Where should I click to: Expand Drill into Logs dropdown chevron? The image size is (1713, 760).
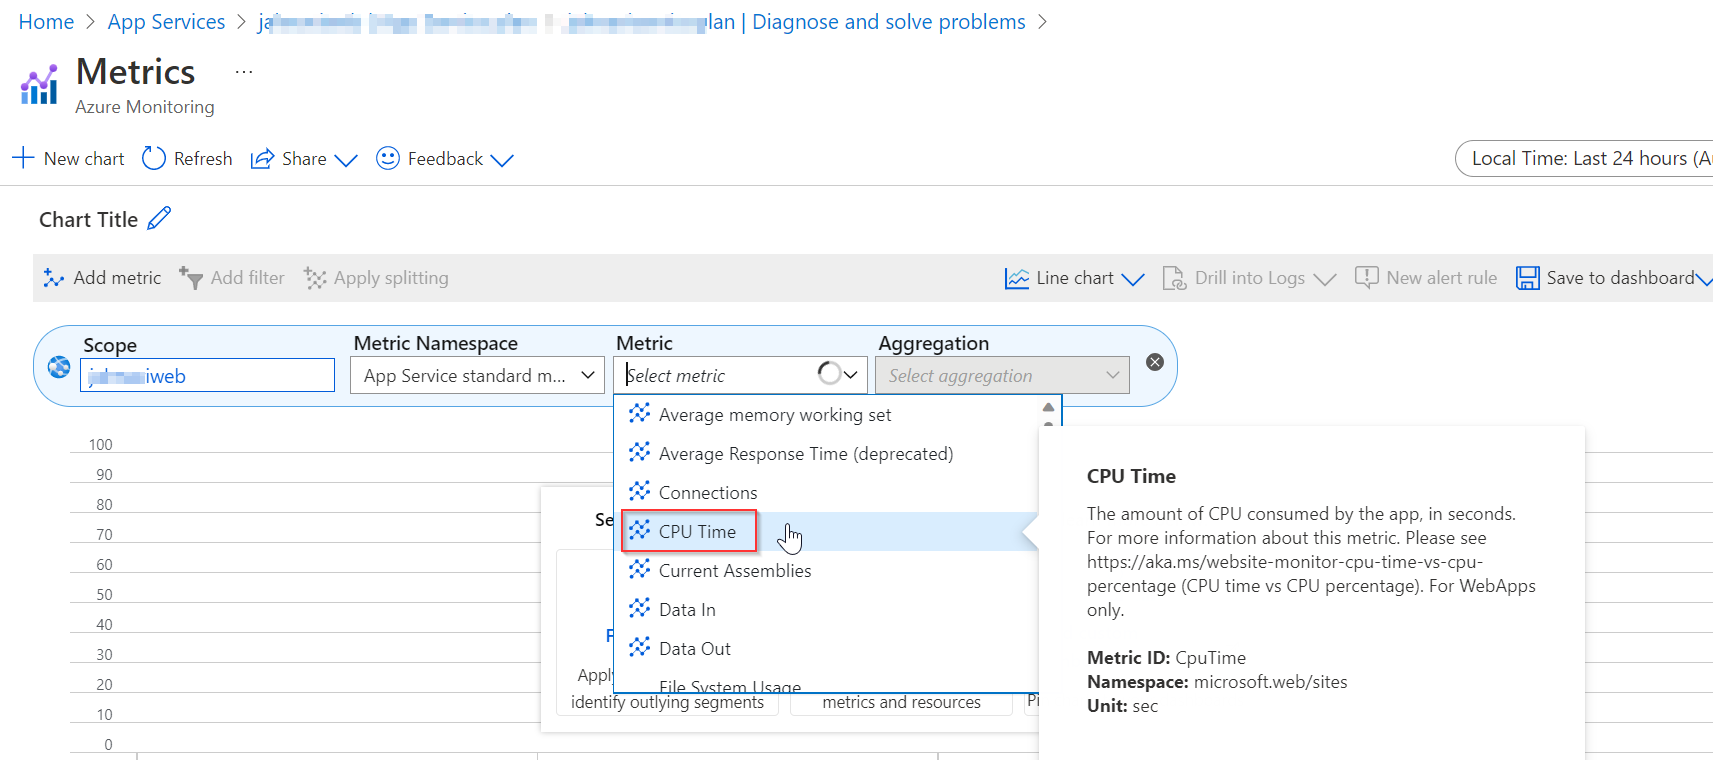1325,279
